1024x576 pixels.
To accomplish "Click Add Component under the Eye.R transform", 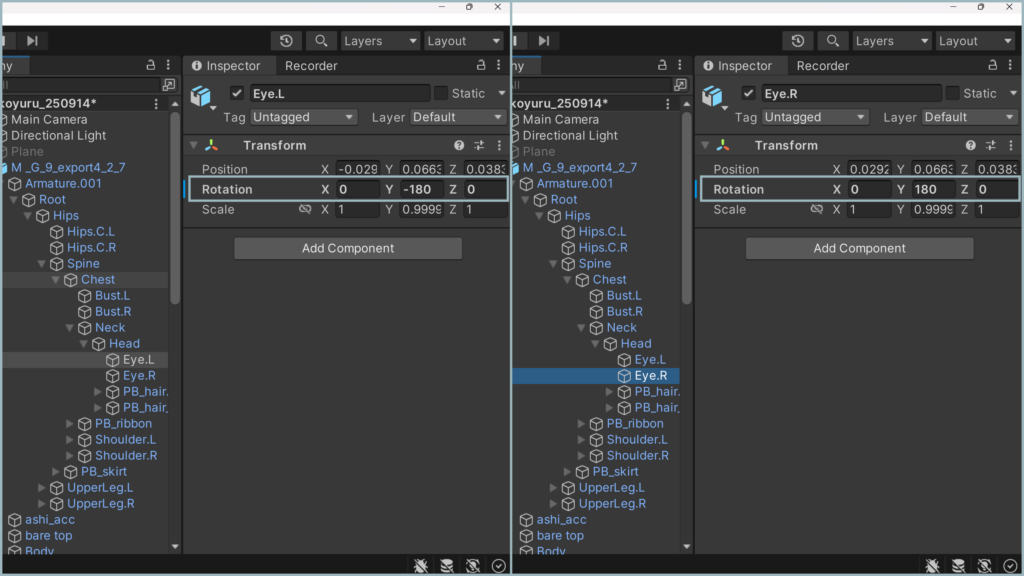I will tap(859, 248).
